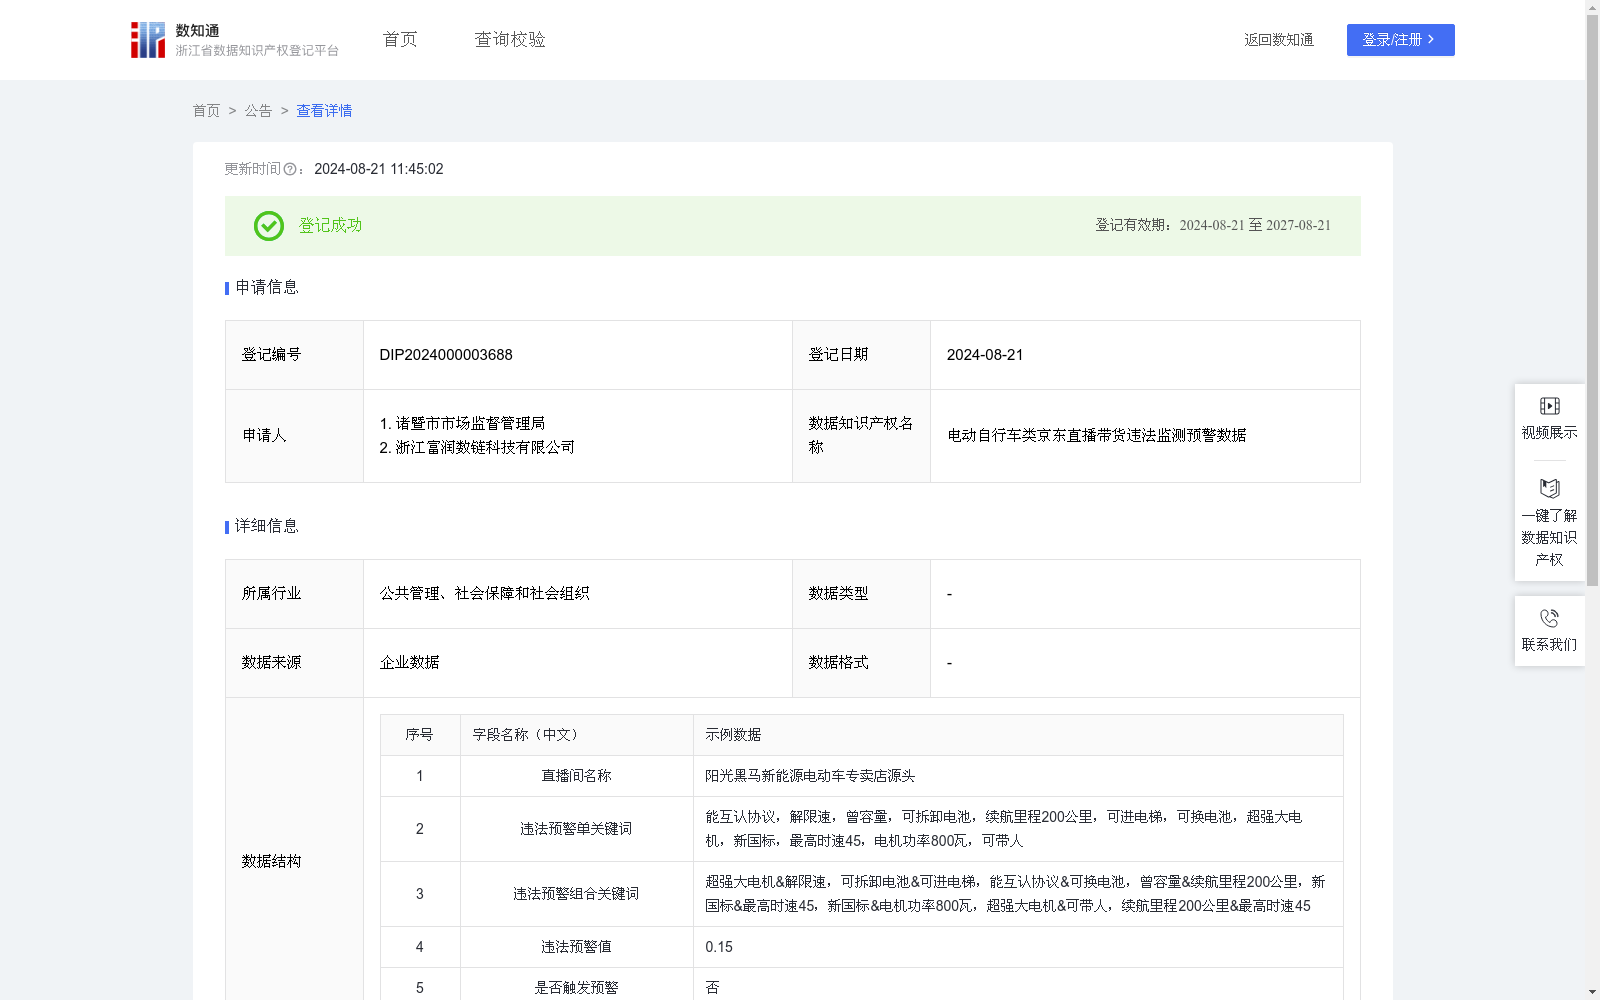The height and width of the screenshot is (1000, 1600).
Task: Click the 详细信息 section heading
Action: point(267,527)
